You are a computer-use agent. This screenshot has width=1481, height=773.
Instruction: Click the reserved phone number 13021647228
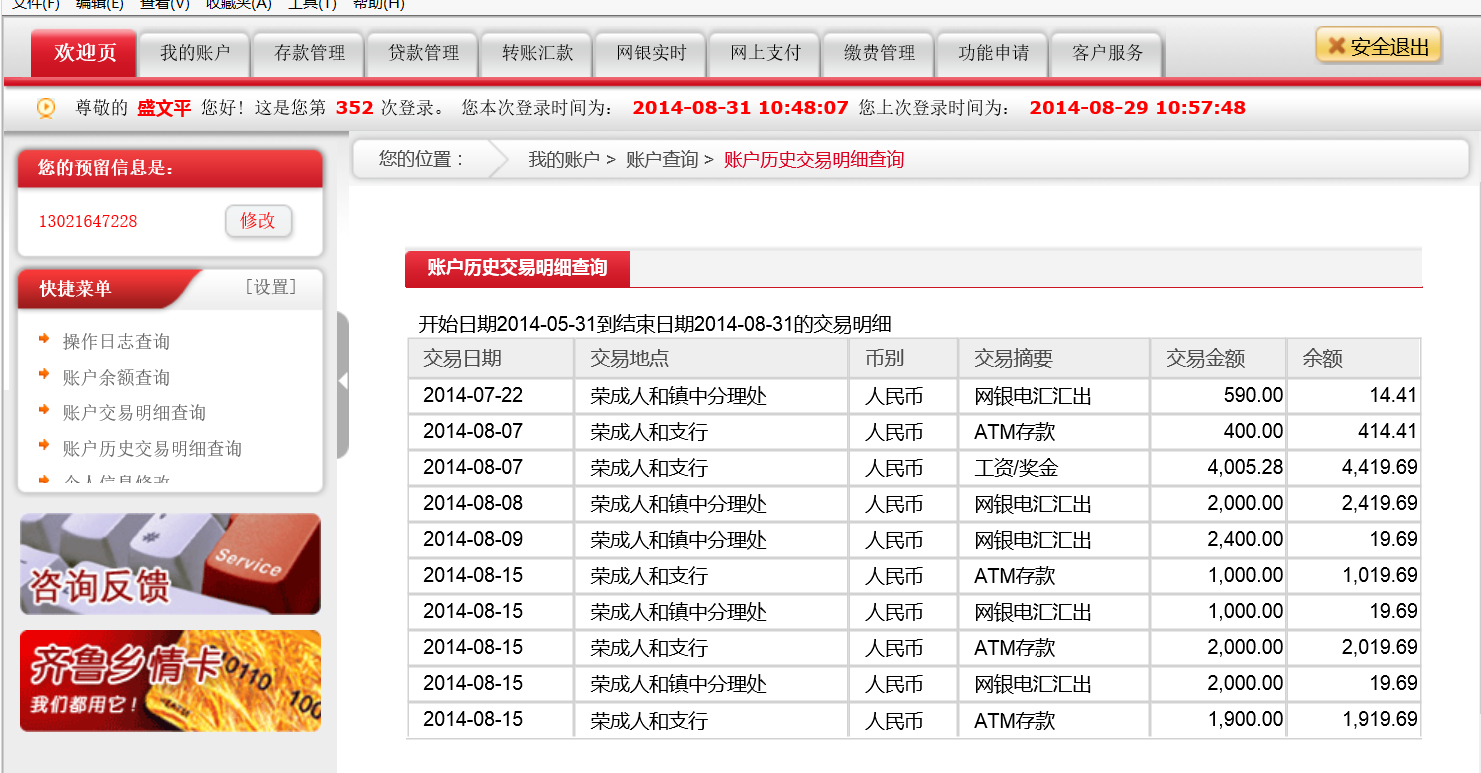88,221
